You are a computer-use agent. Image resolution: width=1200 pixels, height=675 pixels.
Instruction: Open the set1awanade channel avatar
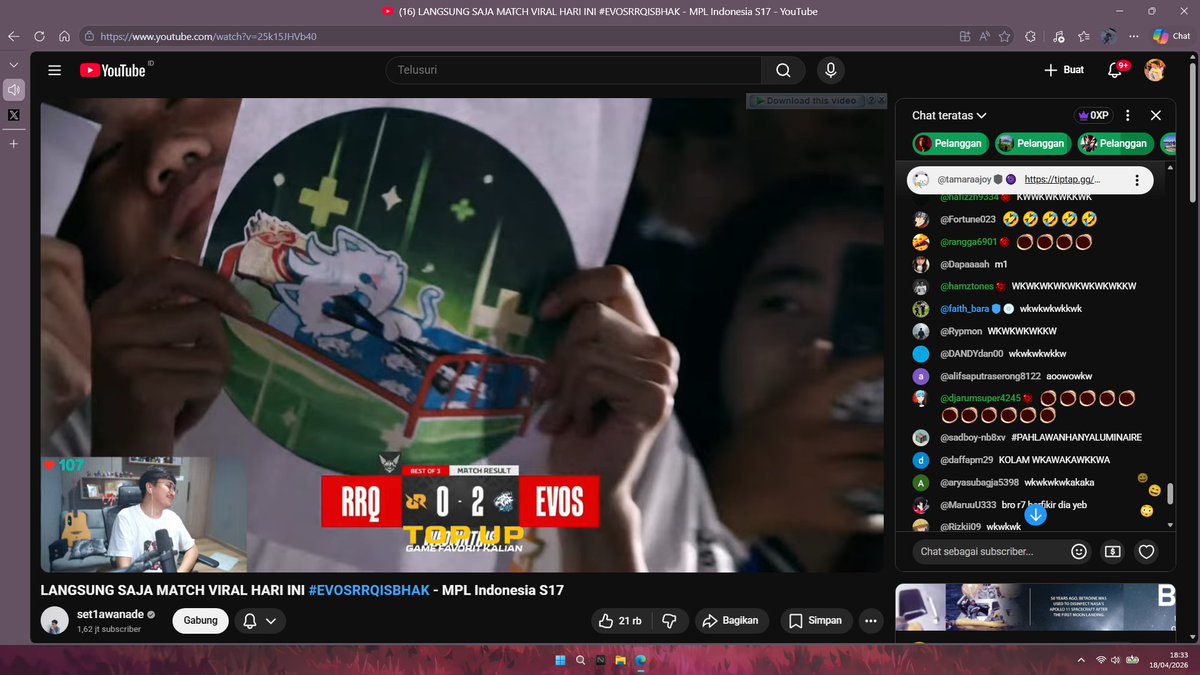(55, 620)
